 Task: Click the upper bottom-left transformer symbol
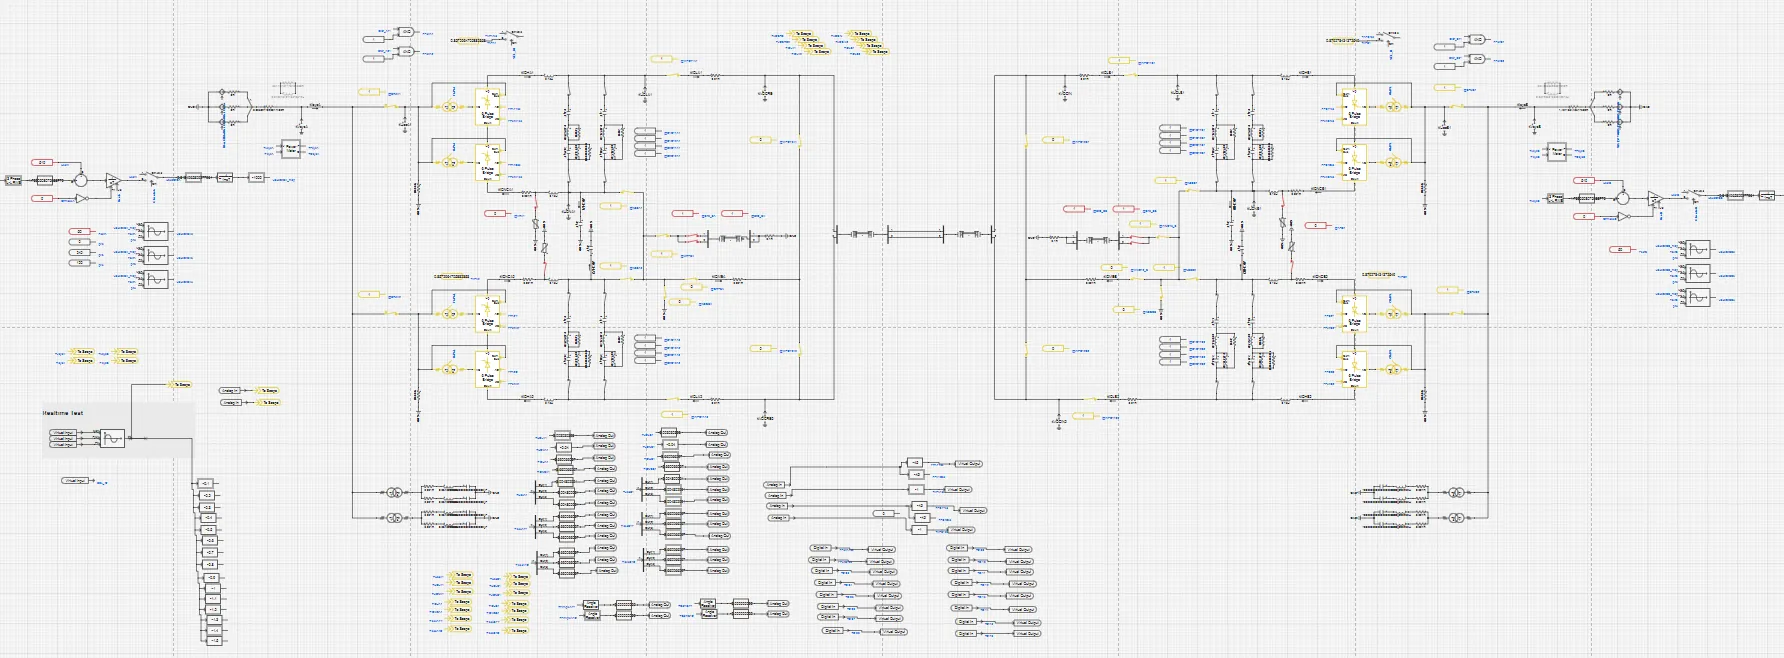tap(394, 492)
